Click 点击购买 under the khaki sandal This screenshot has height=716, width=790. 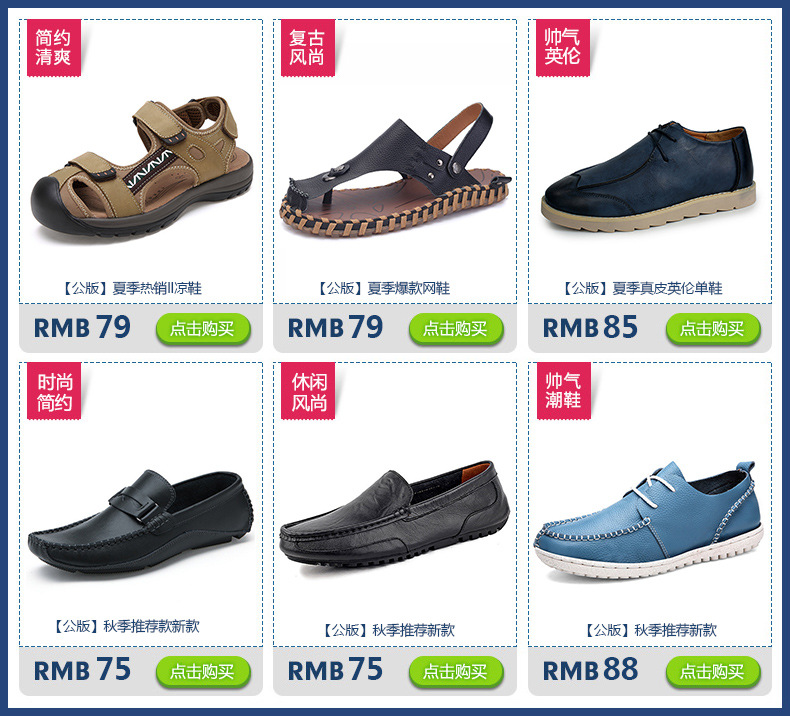point(203,329)
